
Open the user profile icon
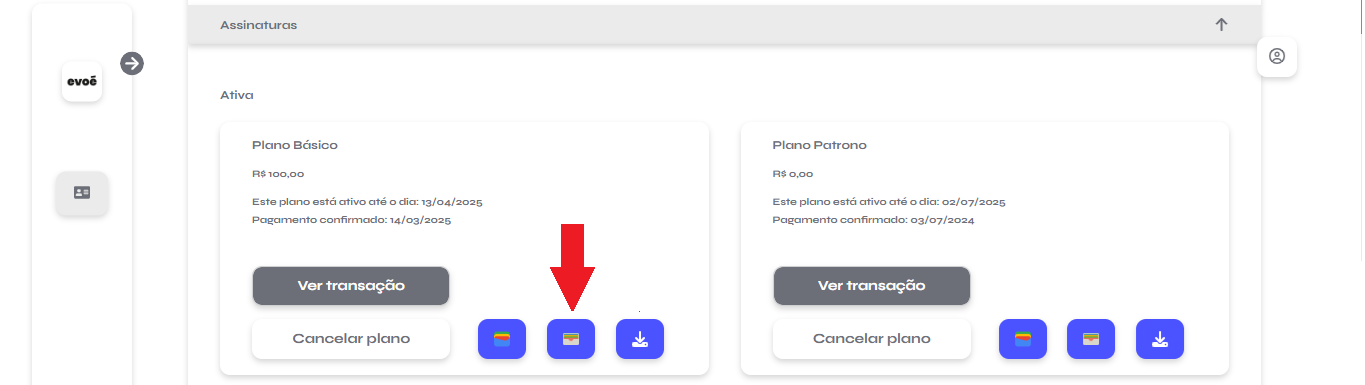(1277, 57)
